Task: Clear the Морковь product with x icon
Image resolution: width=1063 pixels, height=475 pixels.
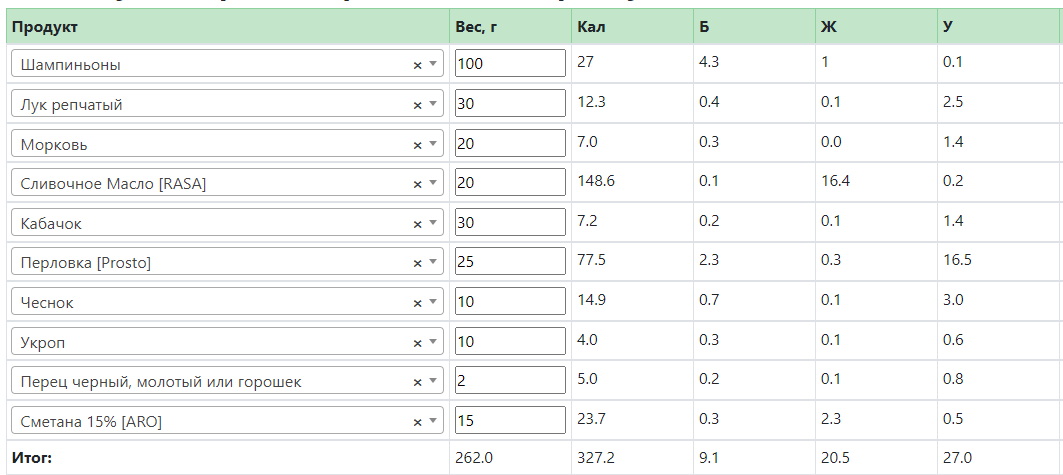Action: point(418,145)
